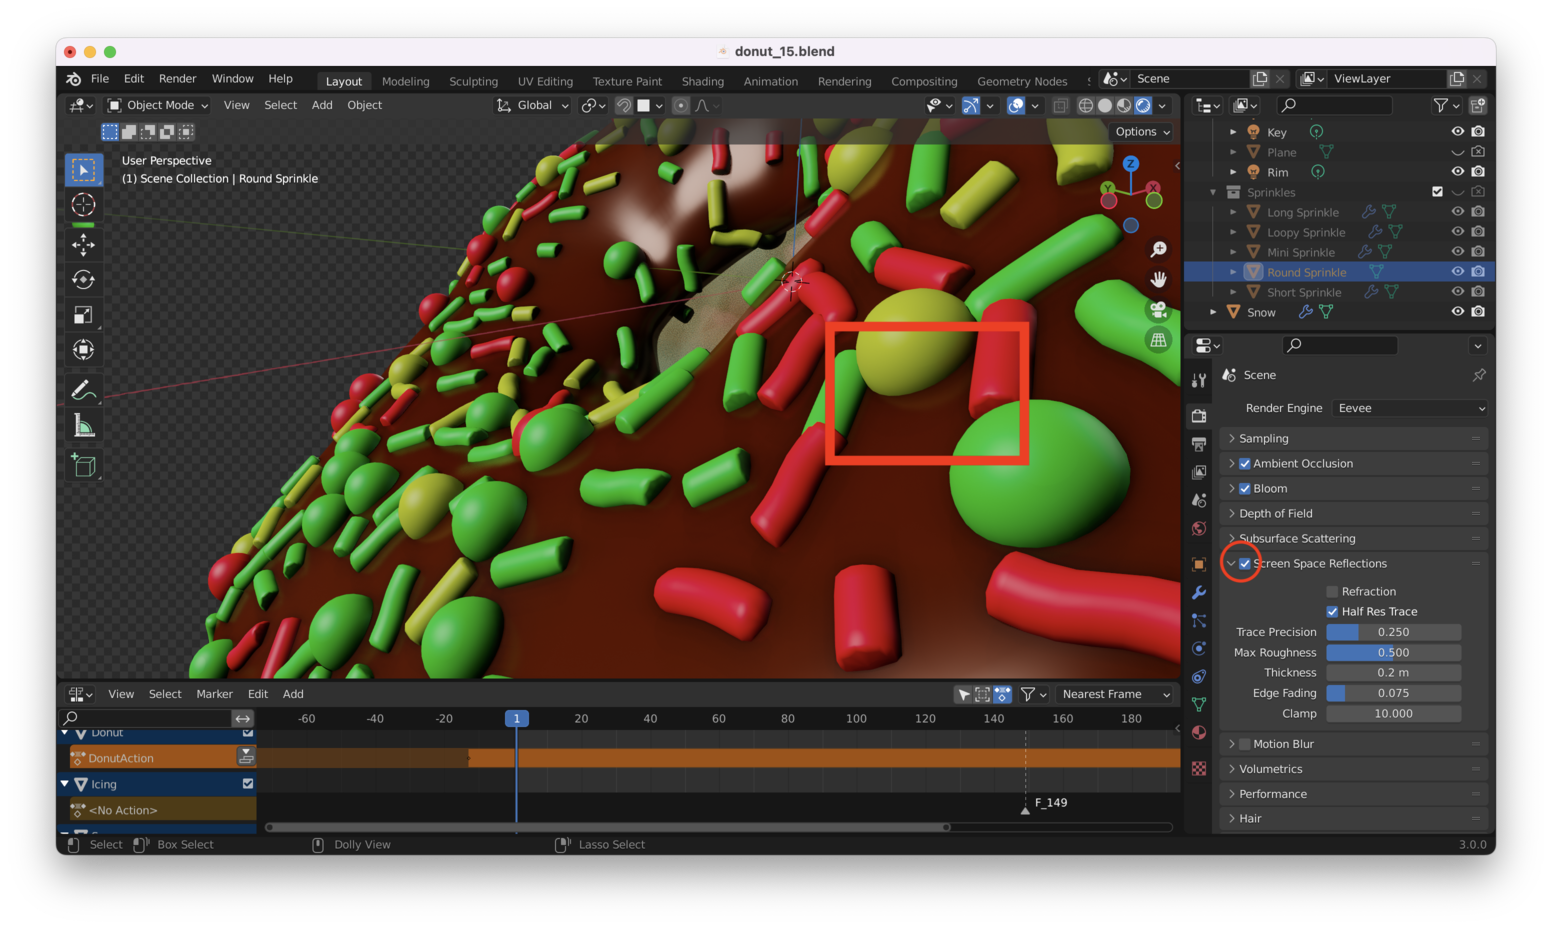Click the search field in the outliner
The height and width of the screenshot is (929, 1552).
(1334, 105)
